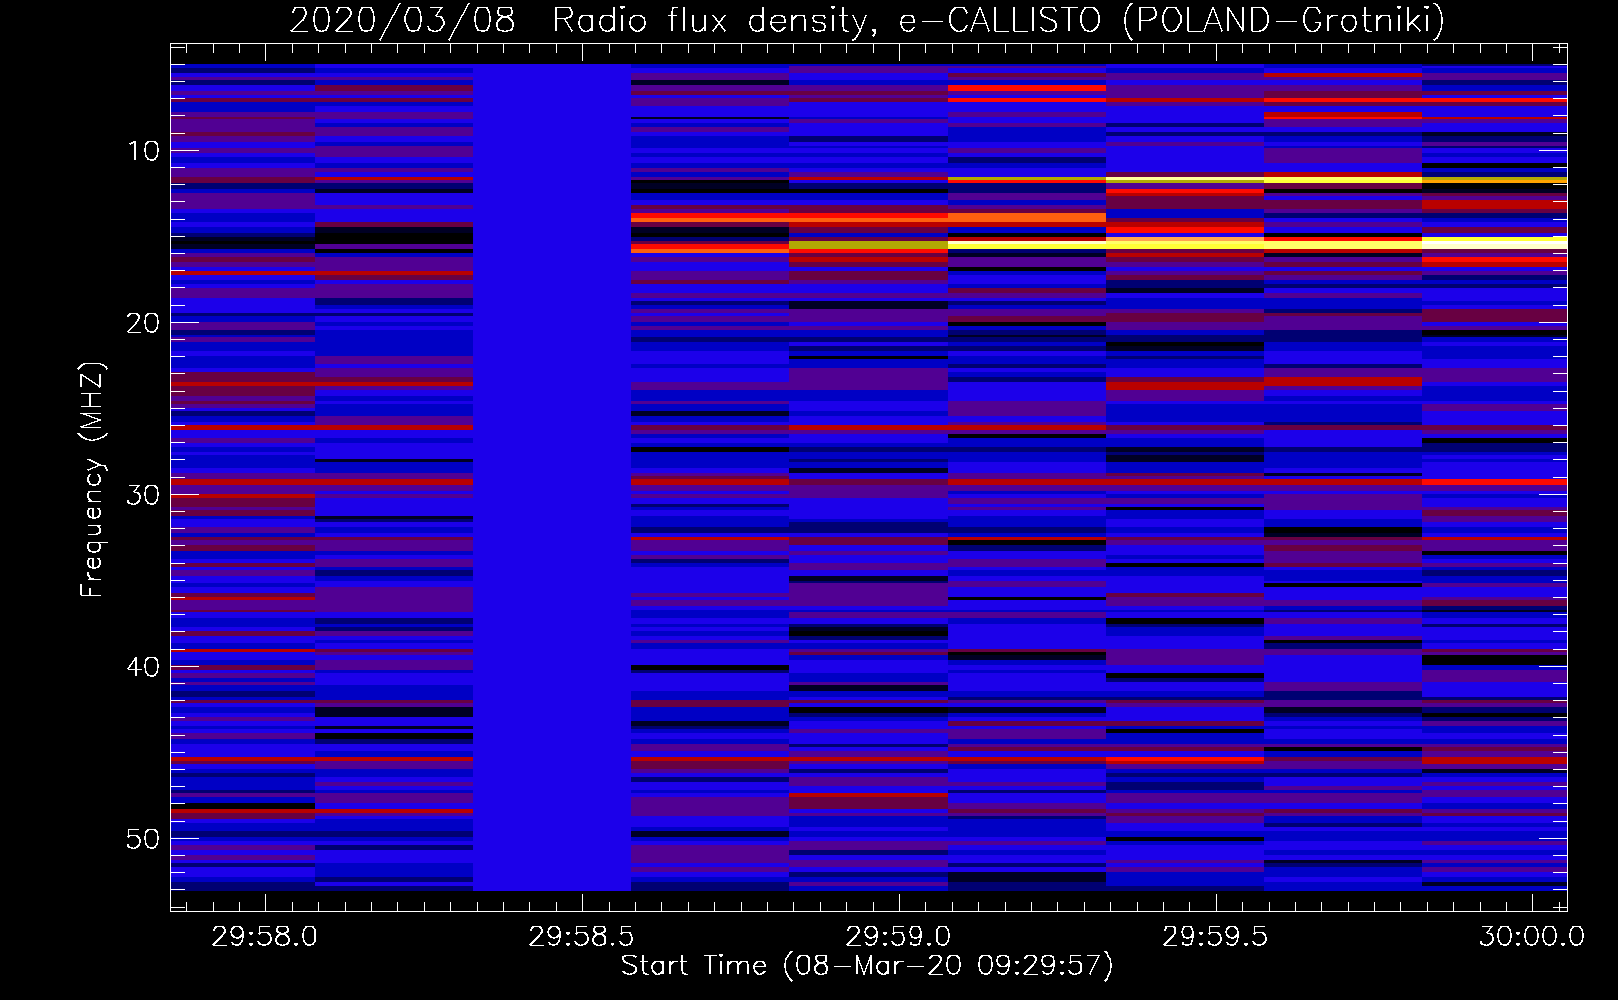Image resolution: width=1618 pixels, height=1000 pixels.
Task: Click the 40 frequency tick label
Action: point(144,667)
